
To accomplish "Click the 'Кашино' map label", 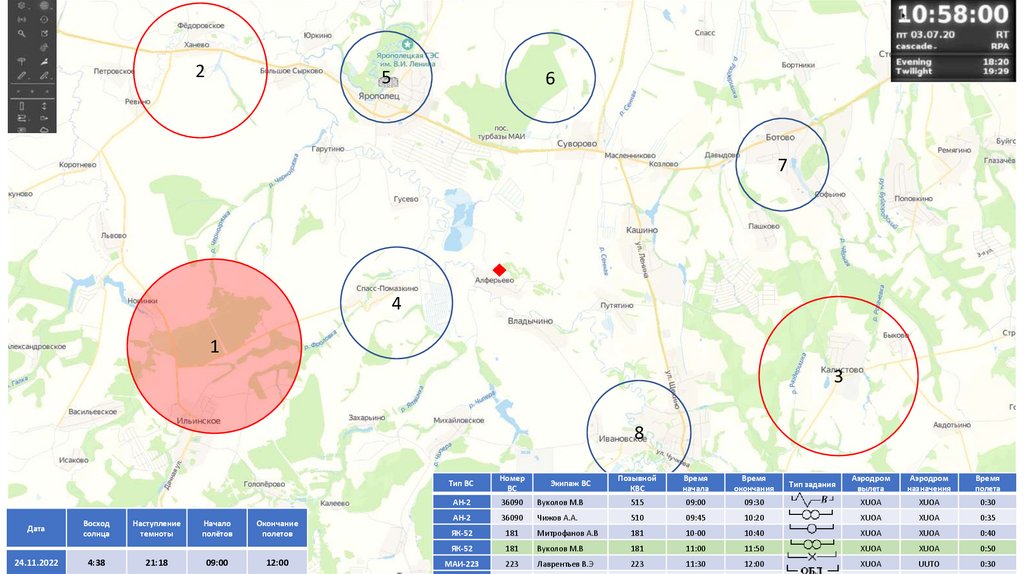I will pyautogui.click(x=642, y=230).
